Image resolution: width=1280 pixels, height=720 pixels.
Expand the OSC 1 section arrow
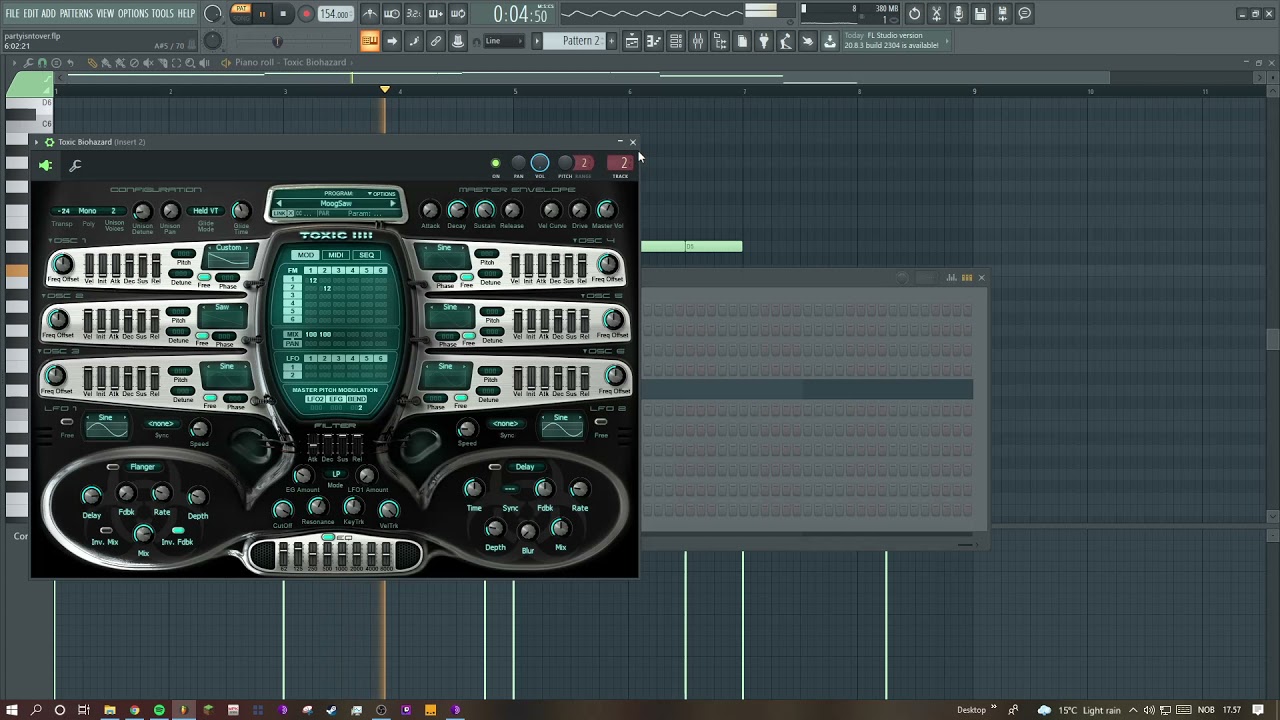[x=51, y=241]
